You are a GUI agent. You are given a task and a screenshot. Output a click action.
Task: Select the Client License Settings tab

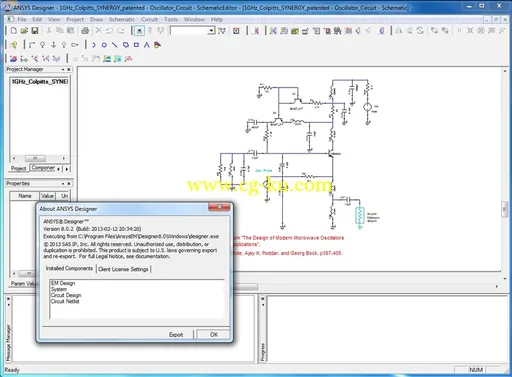tap(123, 269)
